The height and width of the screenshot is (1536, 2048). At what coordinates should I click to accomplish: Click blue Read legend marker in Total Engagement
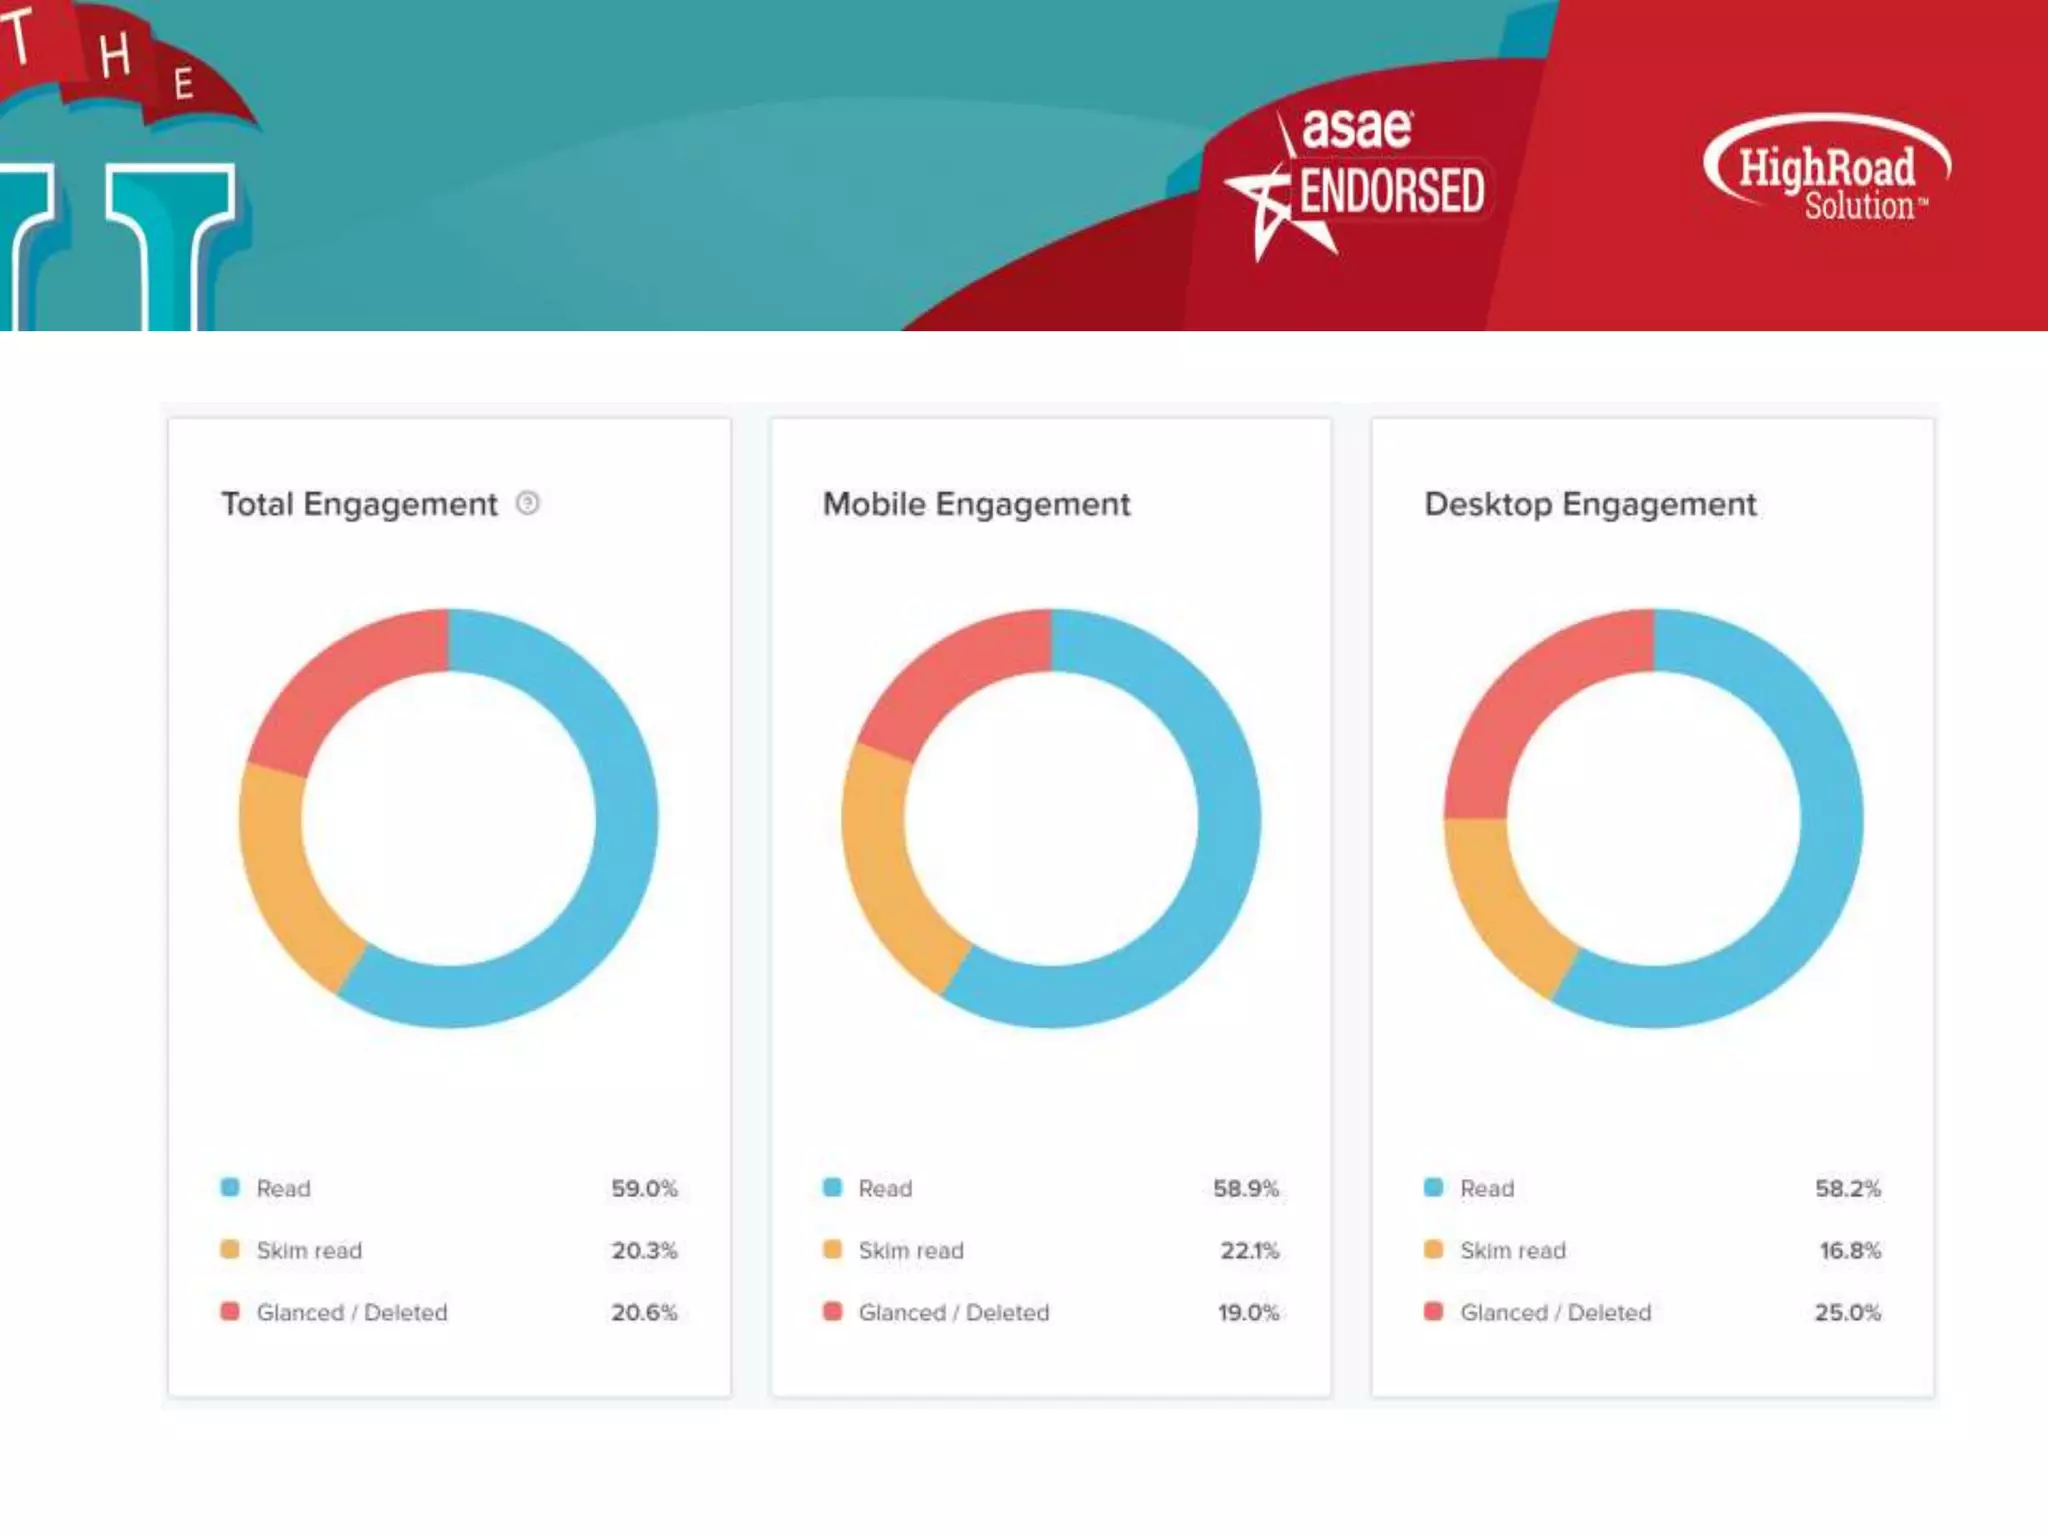[230, 1187]
